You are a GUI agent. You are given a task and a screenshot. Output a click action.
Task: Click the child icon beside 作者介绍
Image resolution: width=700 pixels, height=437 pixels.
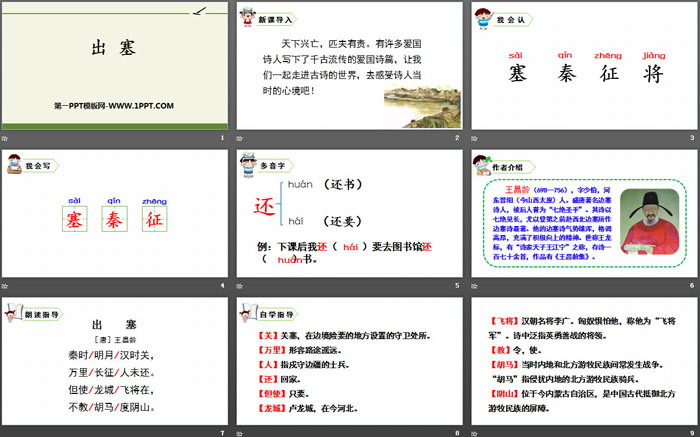click(x=482, y=166)
